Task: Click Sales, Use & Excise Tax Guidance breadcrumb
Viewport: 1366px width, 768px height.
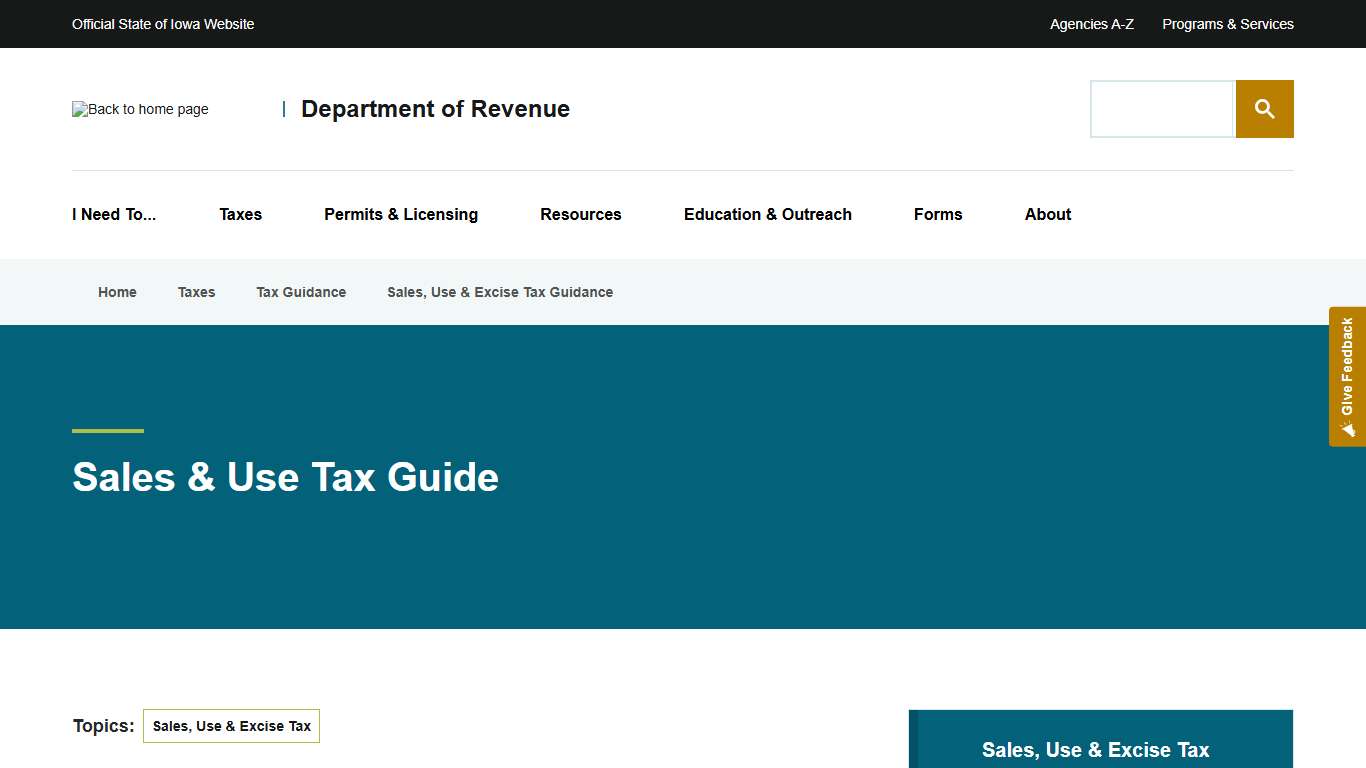Action: pos(500,292)
